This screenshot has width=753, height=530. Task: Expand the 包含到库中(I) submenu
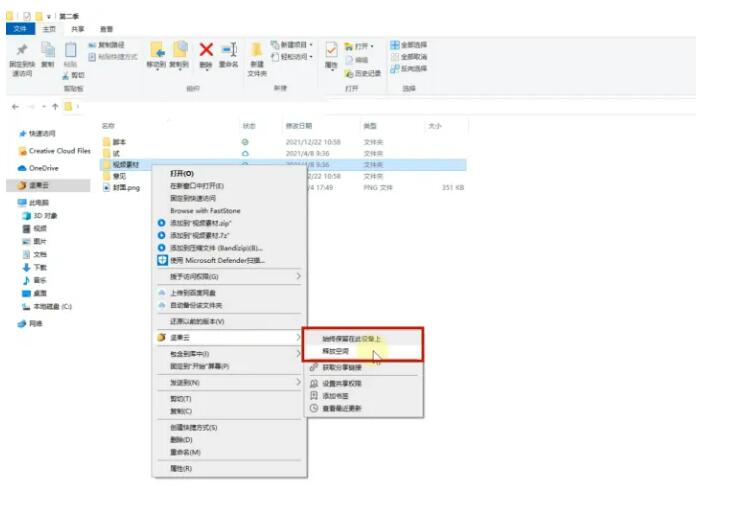click(x=228, y=353)
